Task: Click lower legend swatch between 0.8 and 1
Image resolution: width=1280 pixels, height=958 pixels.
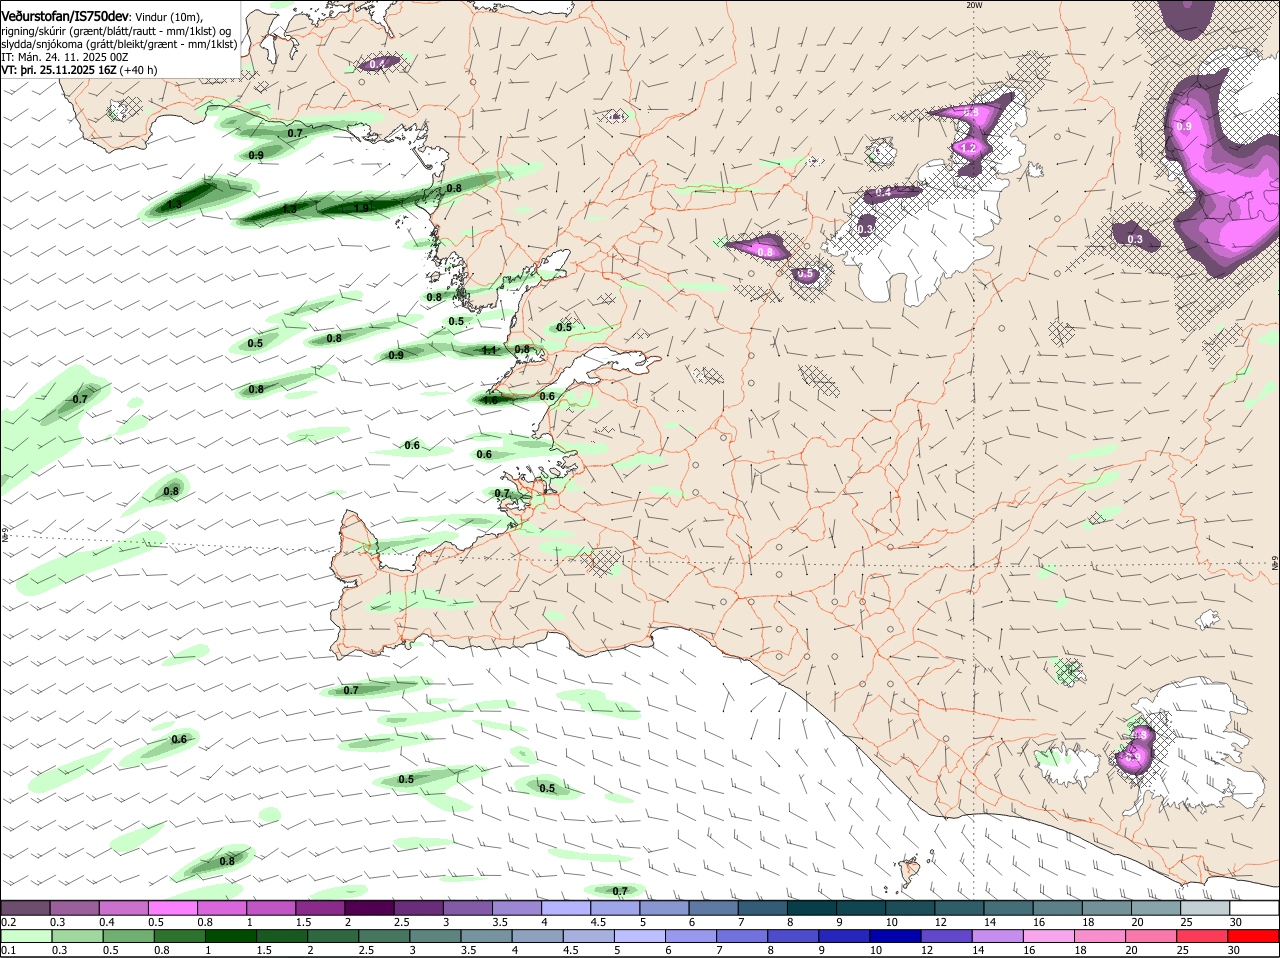Action: coord(179,936)
